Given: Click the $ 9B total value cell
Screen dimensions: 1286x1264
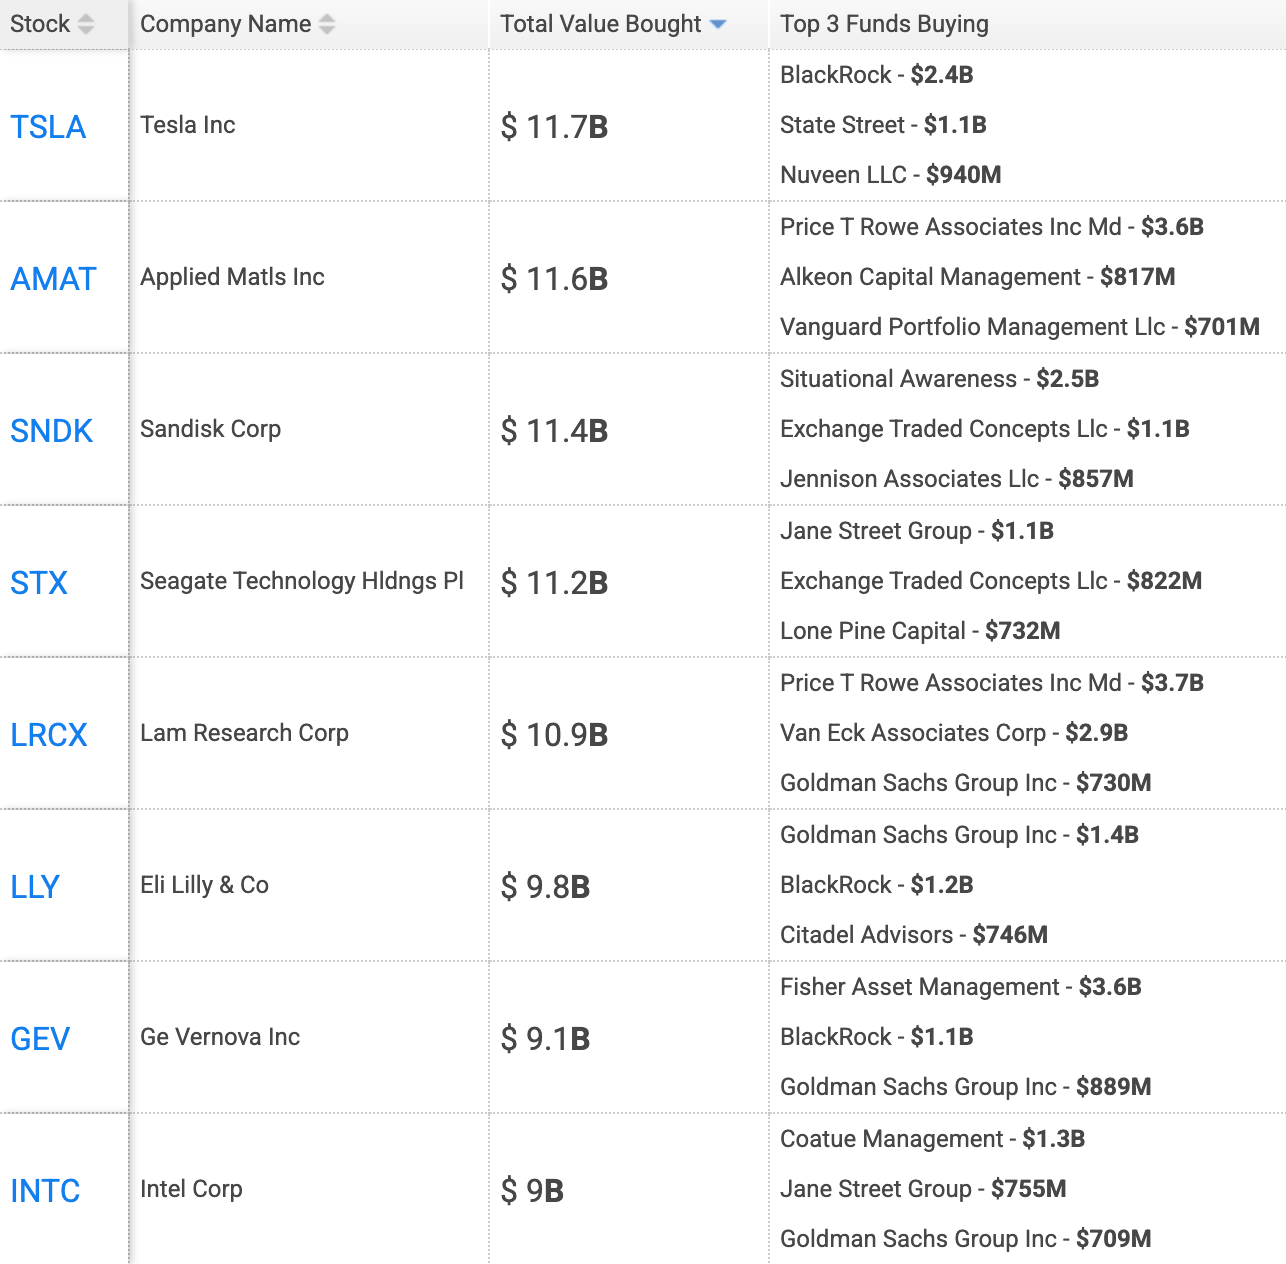Looking at the screenshot, I should point(532,1191).
